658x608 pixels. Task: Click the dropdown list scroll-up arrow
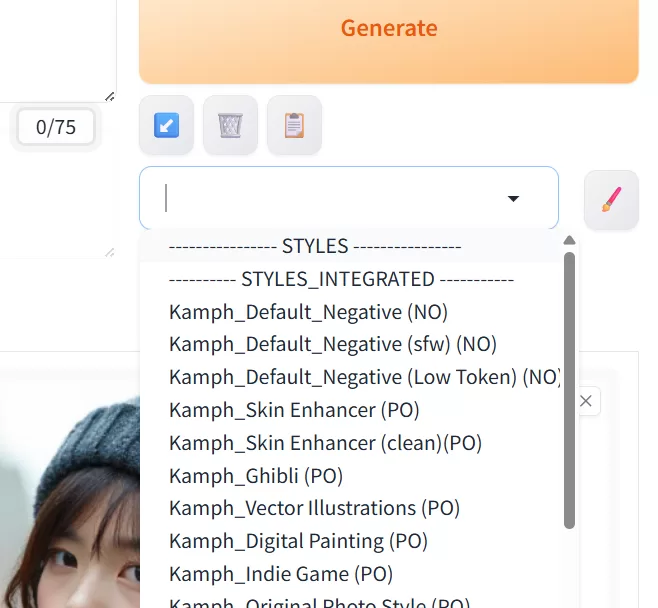(569, 240)
